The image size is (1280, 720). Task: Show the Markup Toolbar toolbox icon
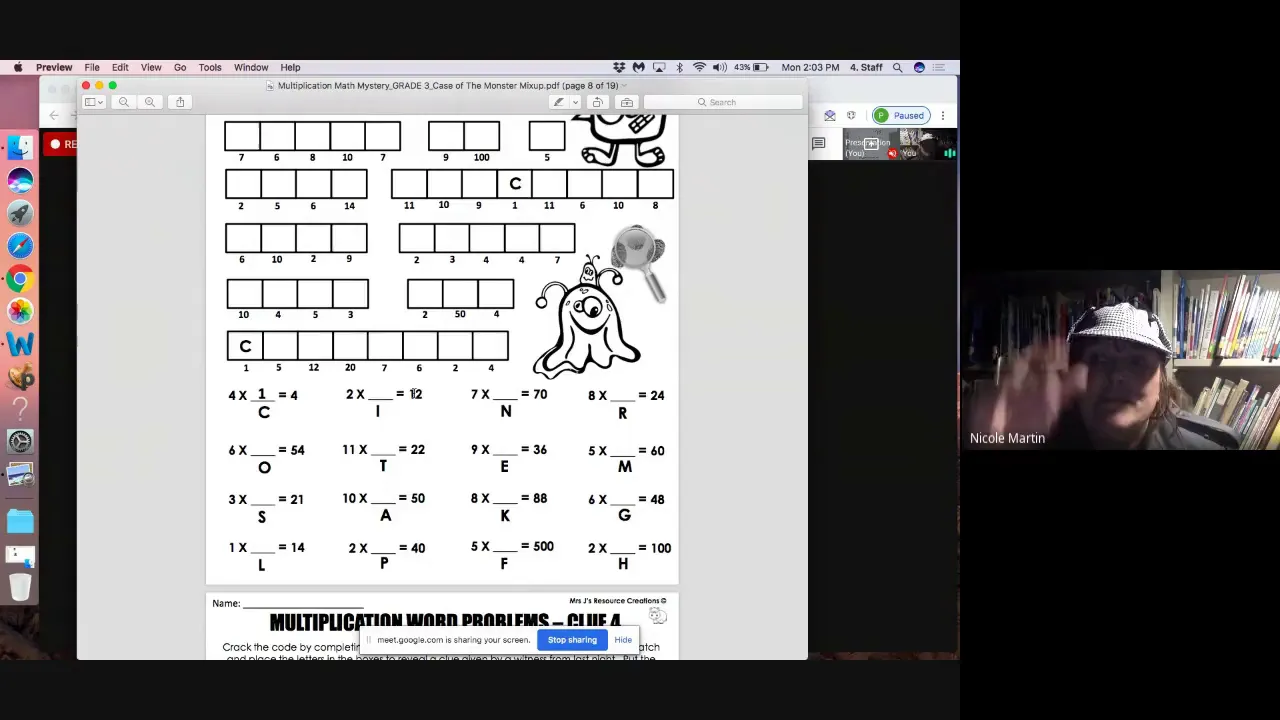tap(627, 102)
